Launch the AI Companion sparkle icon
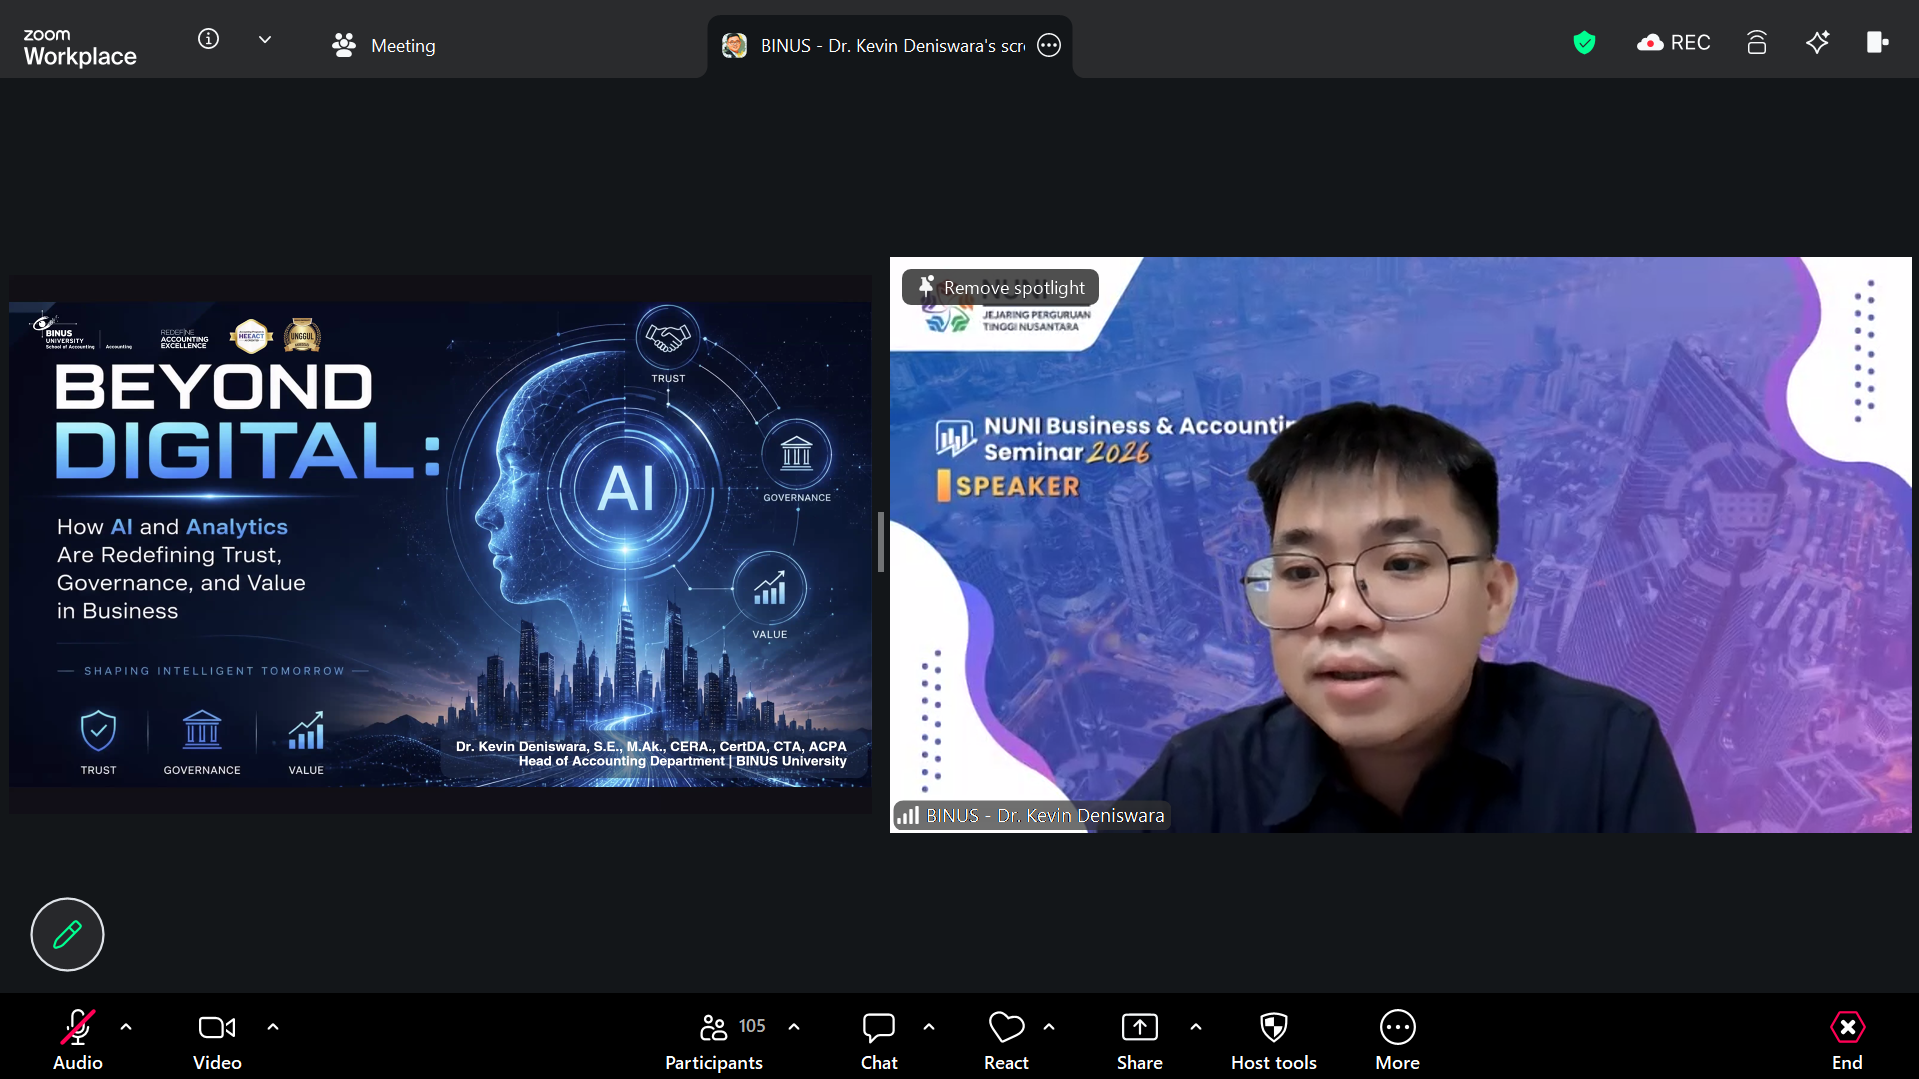Viewport: 1919px width, 1079px height. pyautogui.click(x=1817, y=42)
